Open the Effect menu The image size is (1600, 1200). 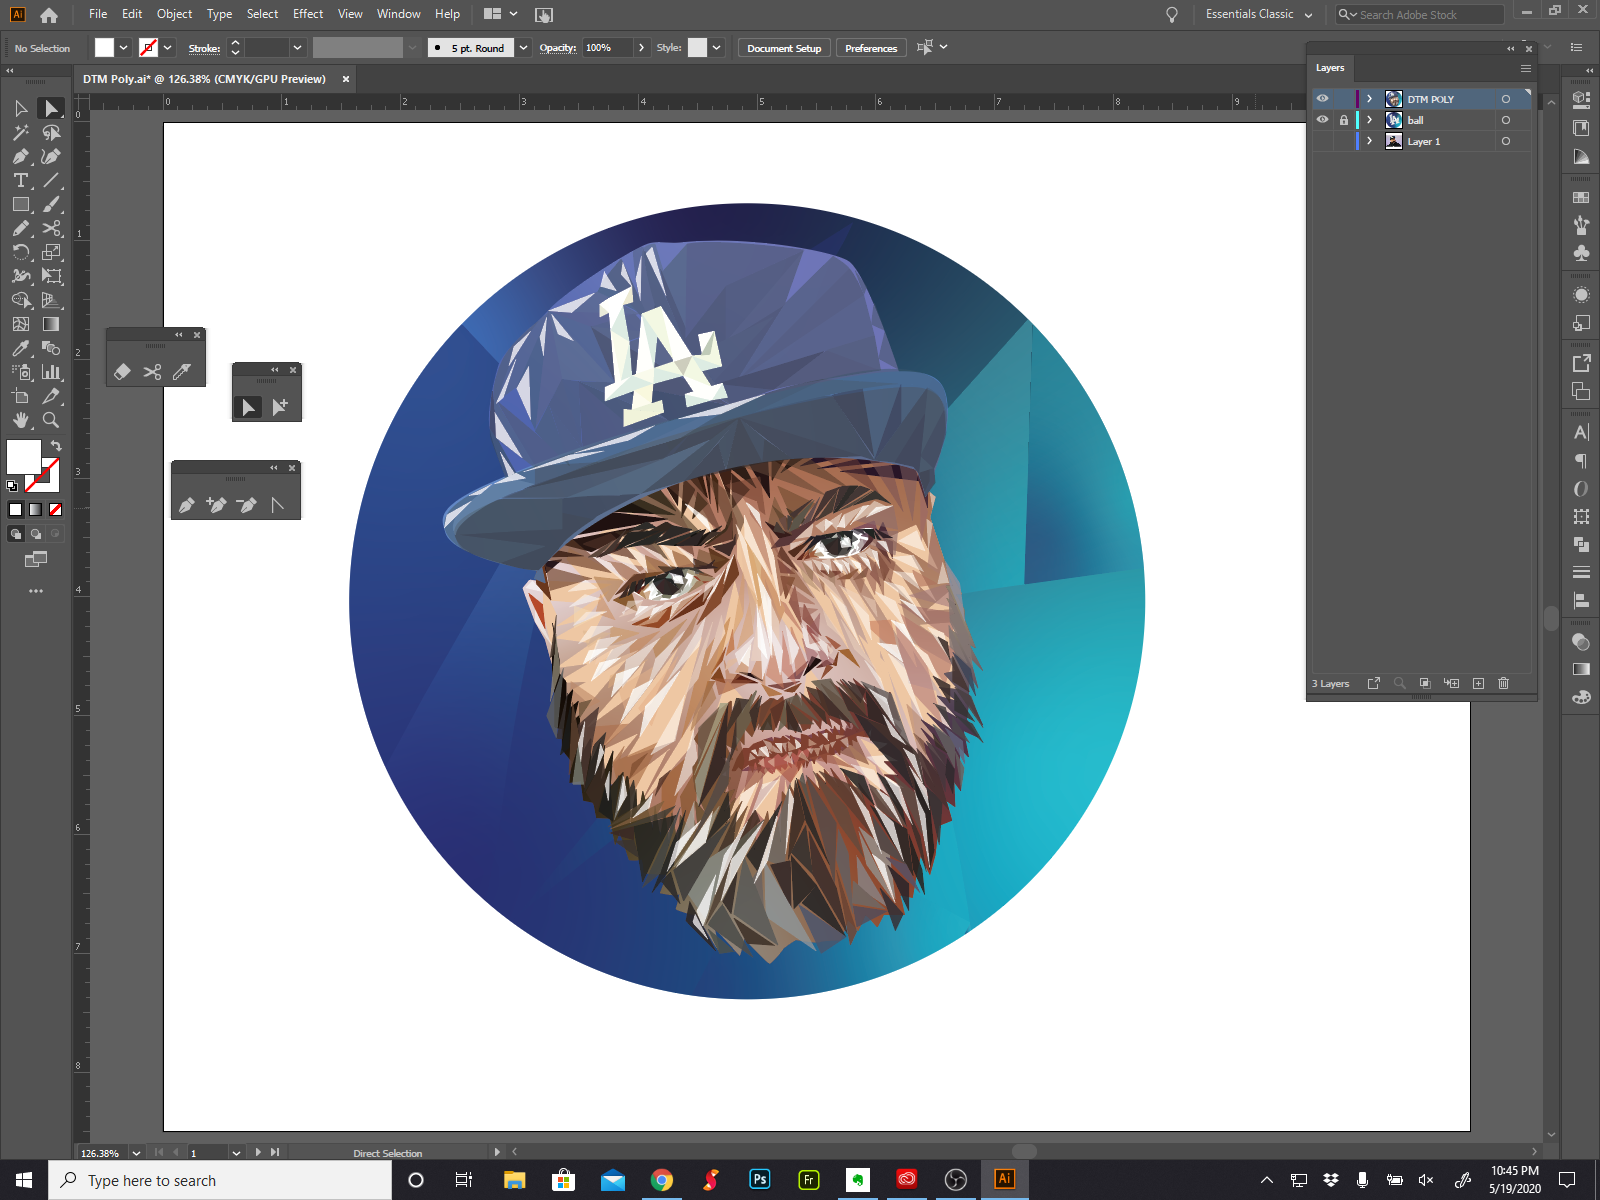tap(308, 14)
